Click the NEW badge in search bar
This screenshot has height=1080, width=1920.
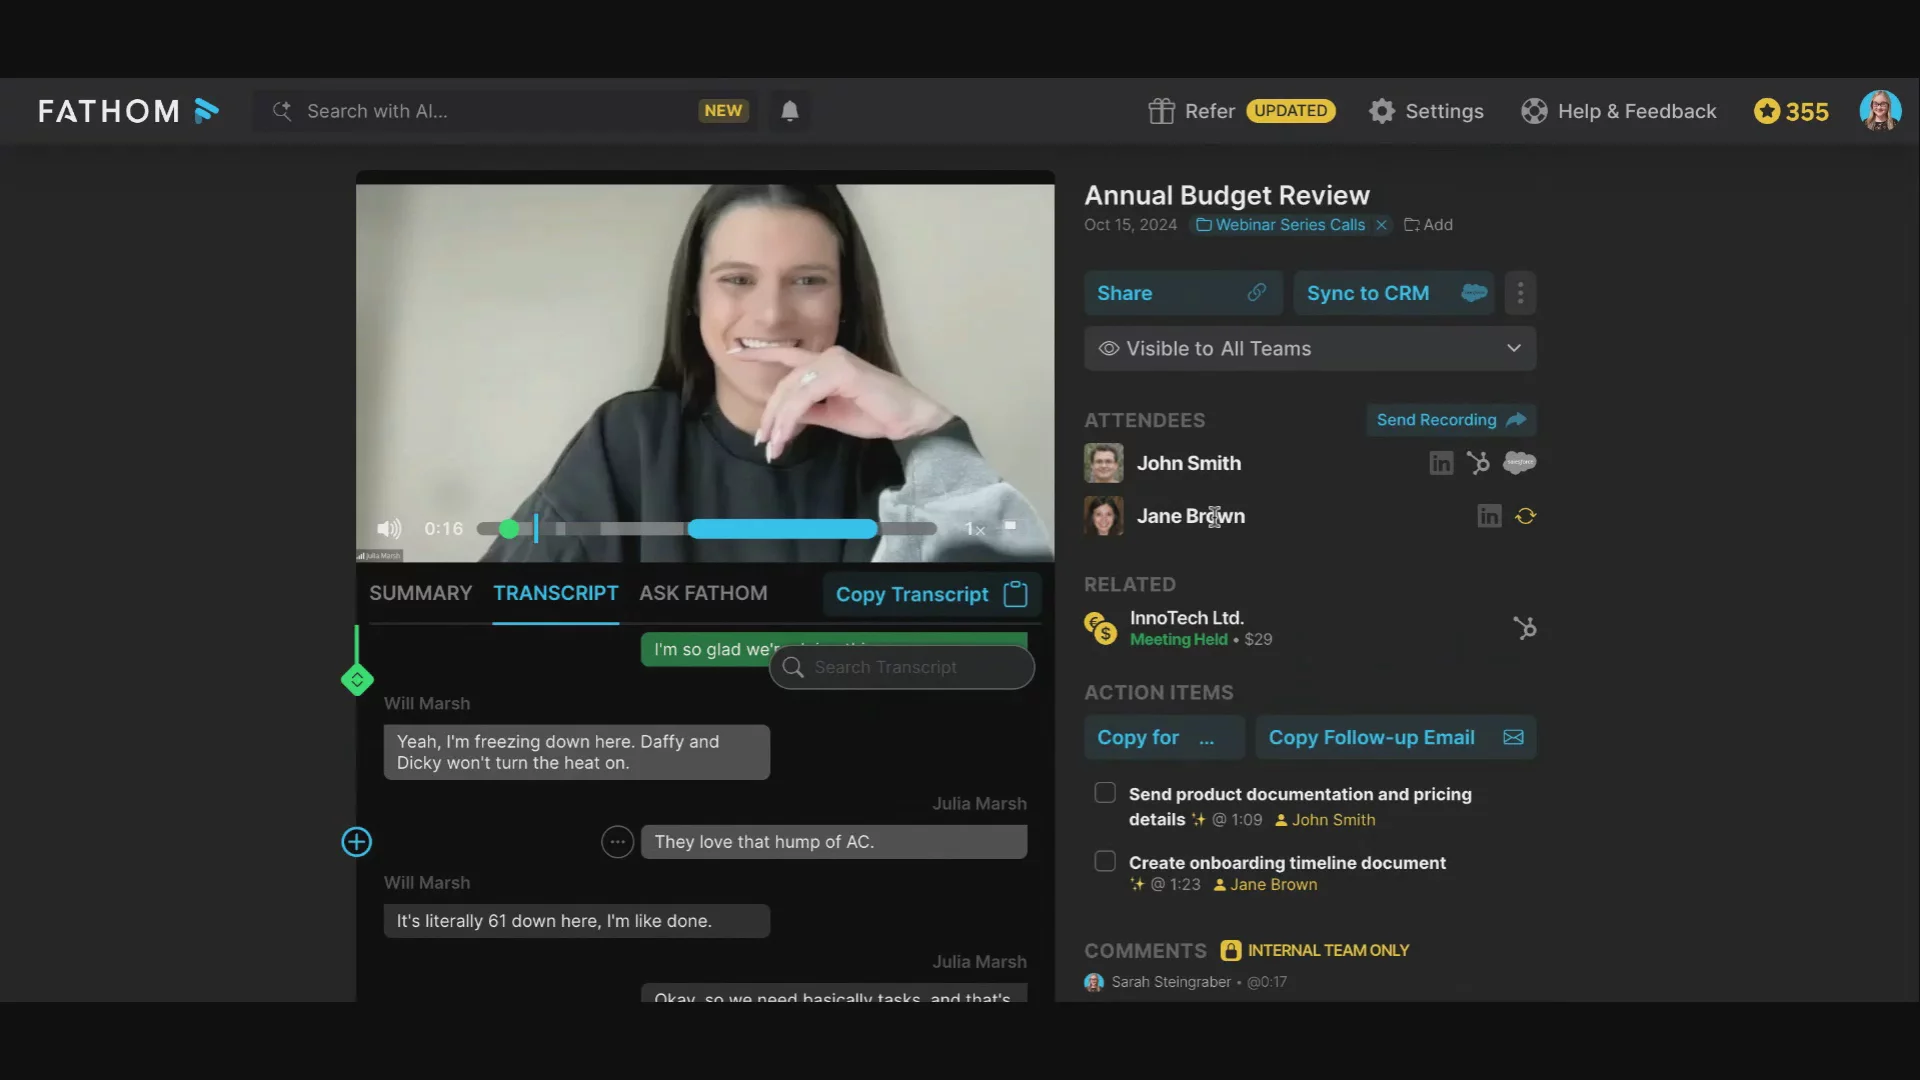(723, 111)
